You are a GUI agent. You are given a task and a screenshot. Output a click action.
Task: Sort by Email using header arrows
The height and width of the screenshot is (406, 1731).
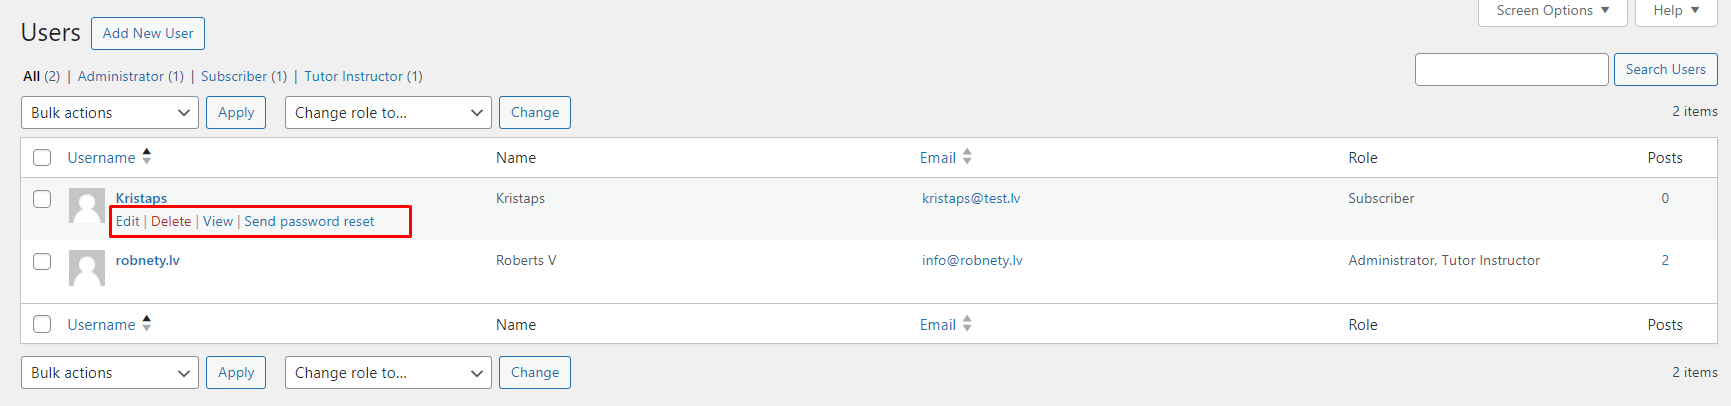(x=967, y=157)
